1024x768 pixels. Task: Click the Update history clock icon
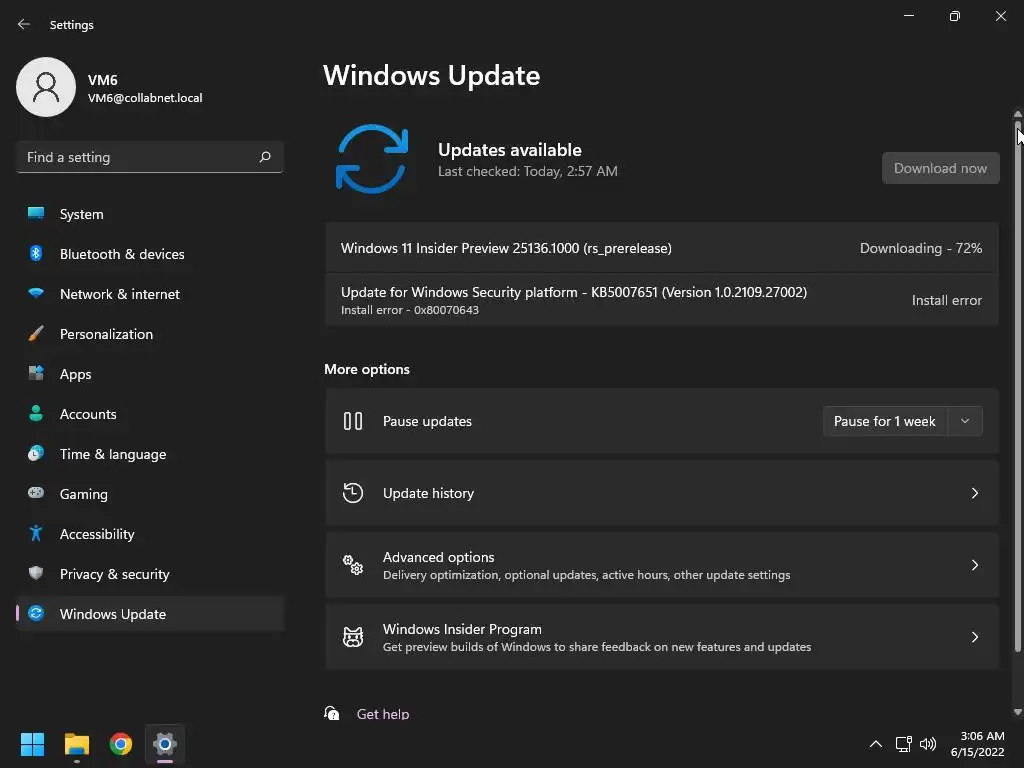pyautogui.click(x=353, y=493)
